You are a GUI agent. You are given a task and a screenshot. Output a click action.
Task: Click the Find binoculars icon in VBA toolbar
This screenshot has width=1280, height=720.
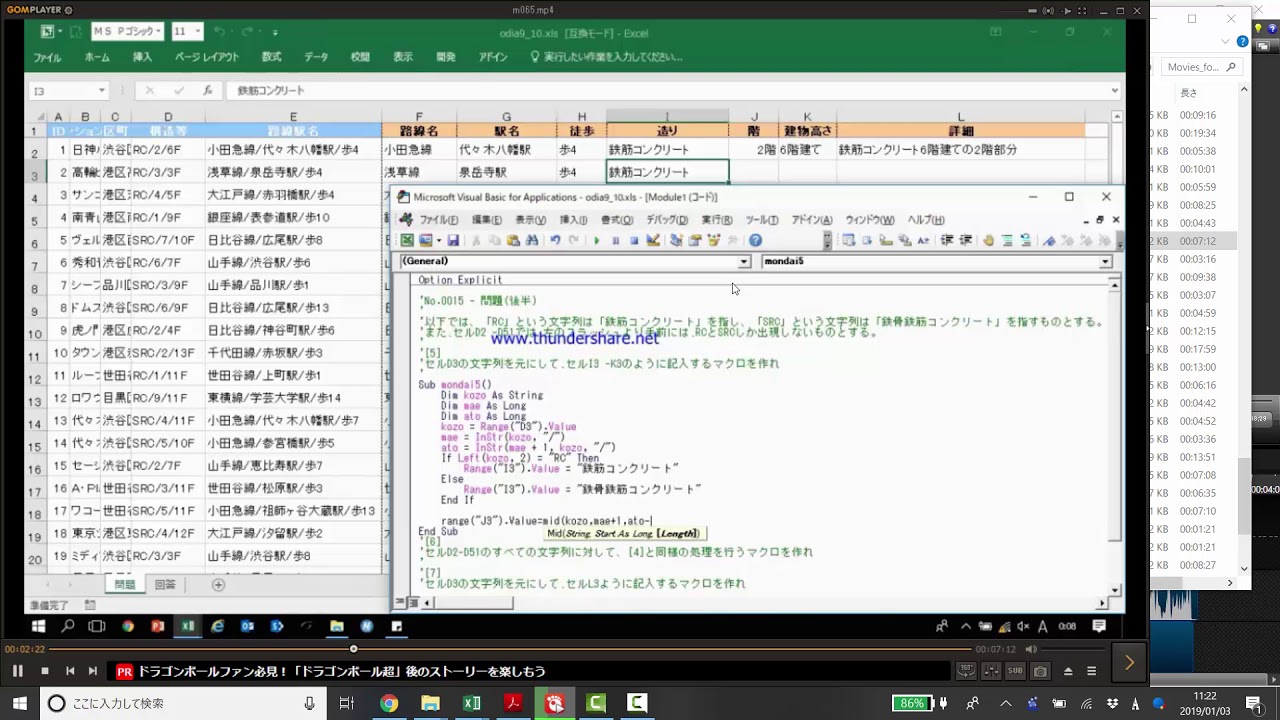point(532,241)
